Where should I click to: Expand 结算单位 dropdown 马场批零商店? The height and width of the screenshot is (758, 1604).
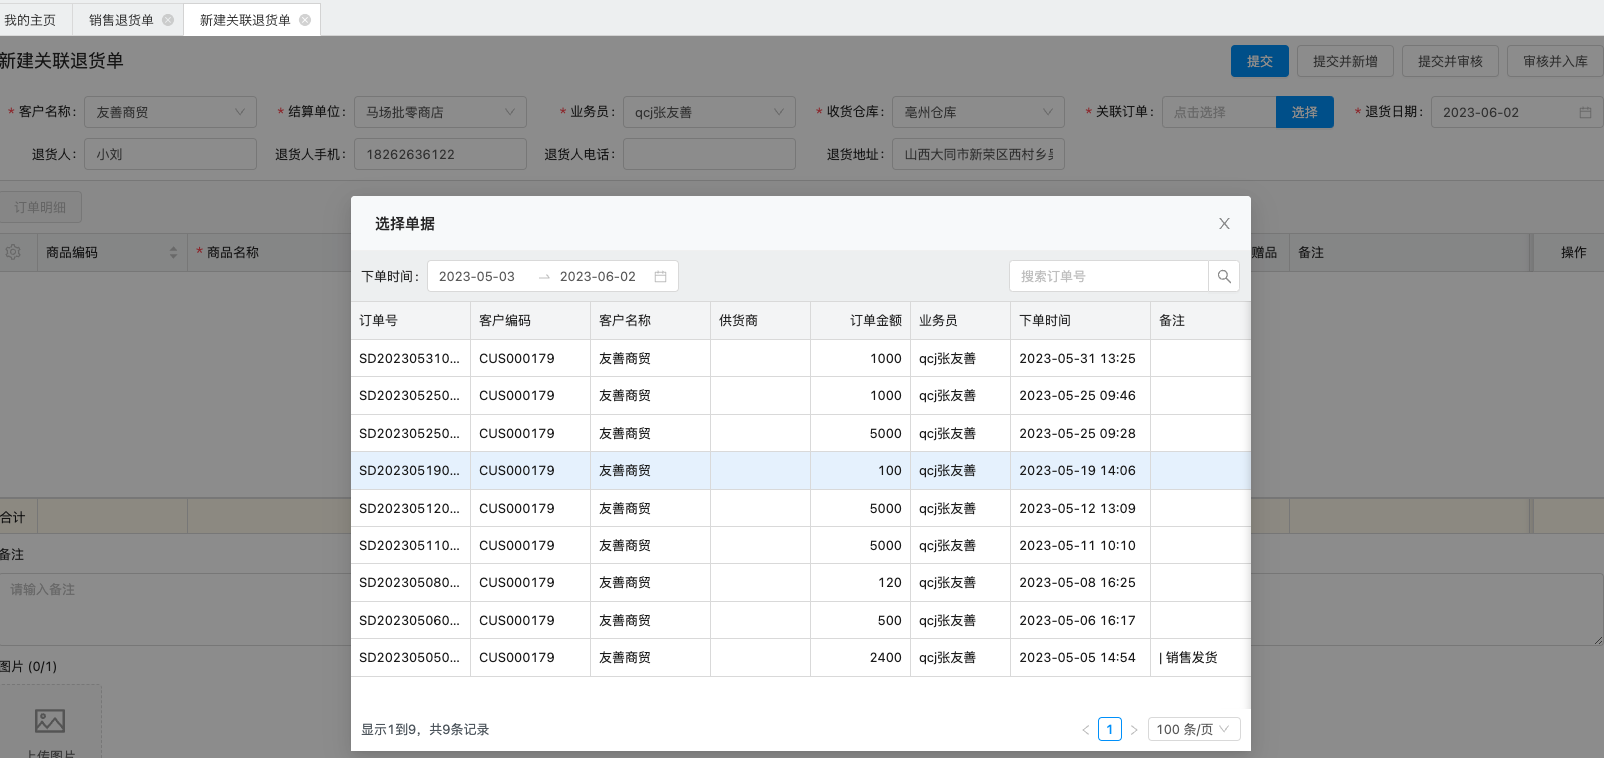[440, 112]
